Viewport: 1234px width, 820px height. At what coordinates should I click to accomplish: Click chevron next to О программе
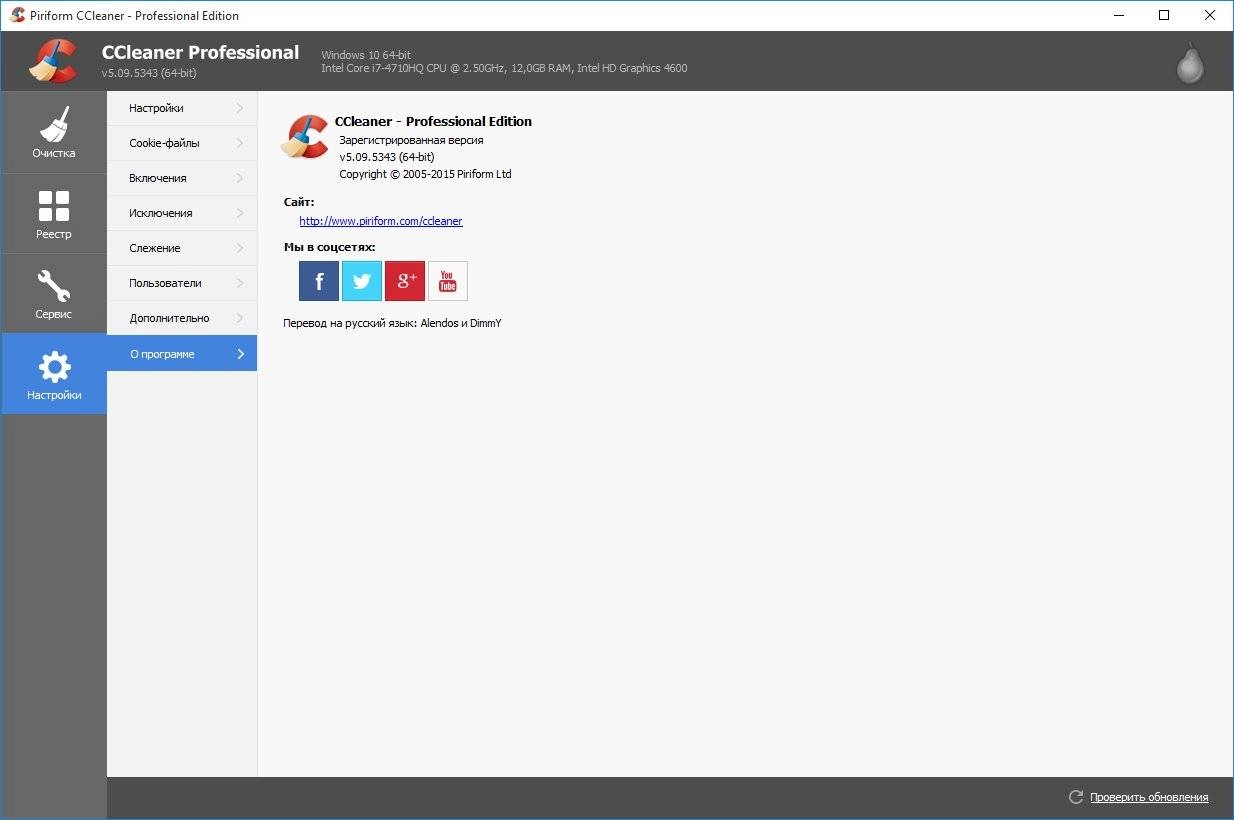(240, 354)
